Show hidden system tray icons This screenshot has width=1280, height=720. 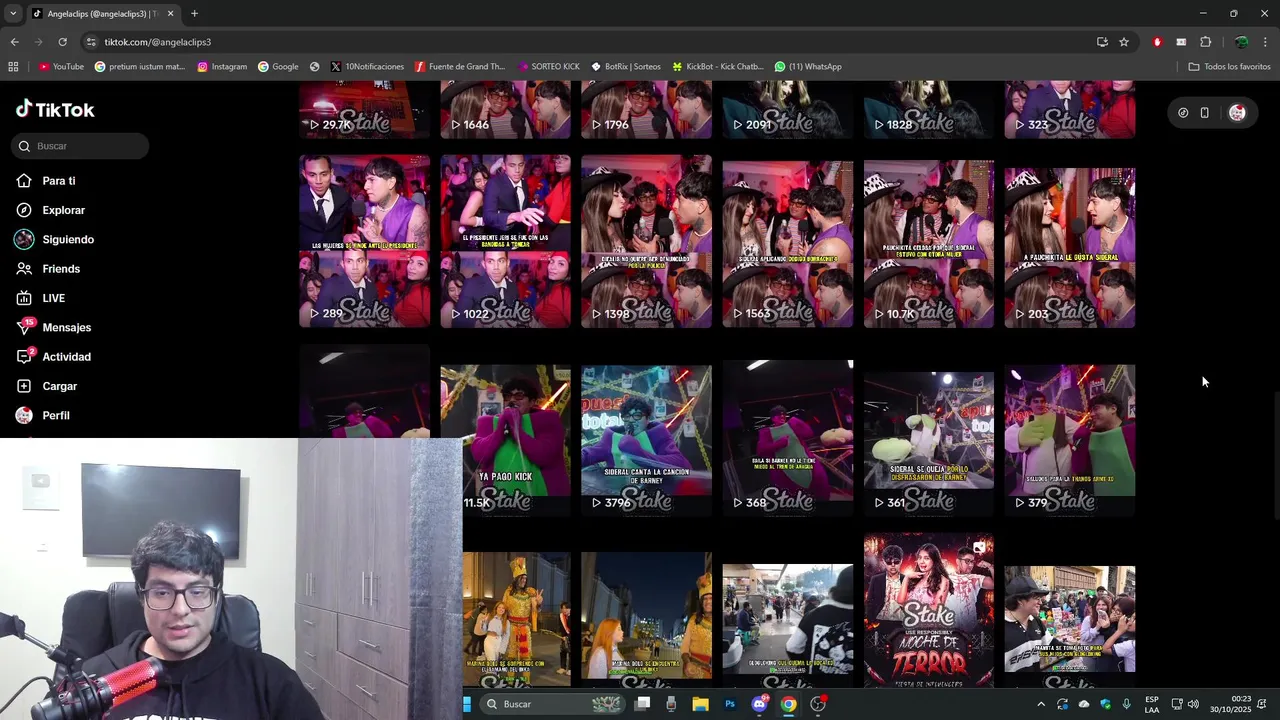pos(1041,704)
